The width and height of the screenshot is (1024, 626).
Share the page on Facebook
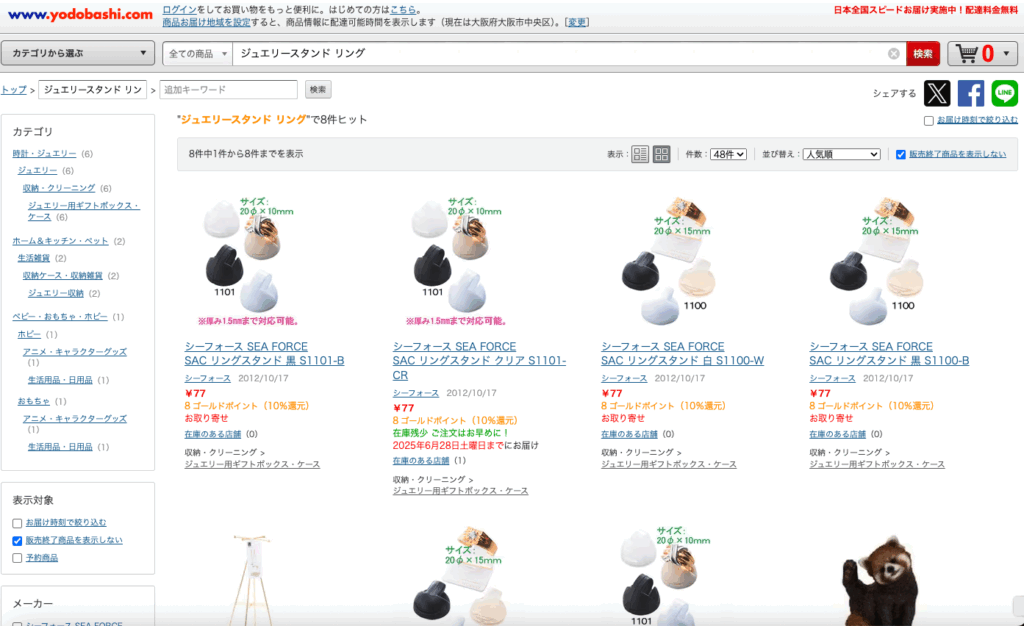(x=970, y=93)
